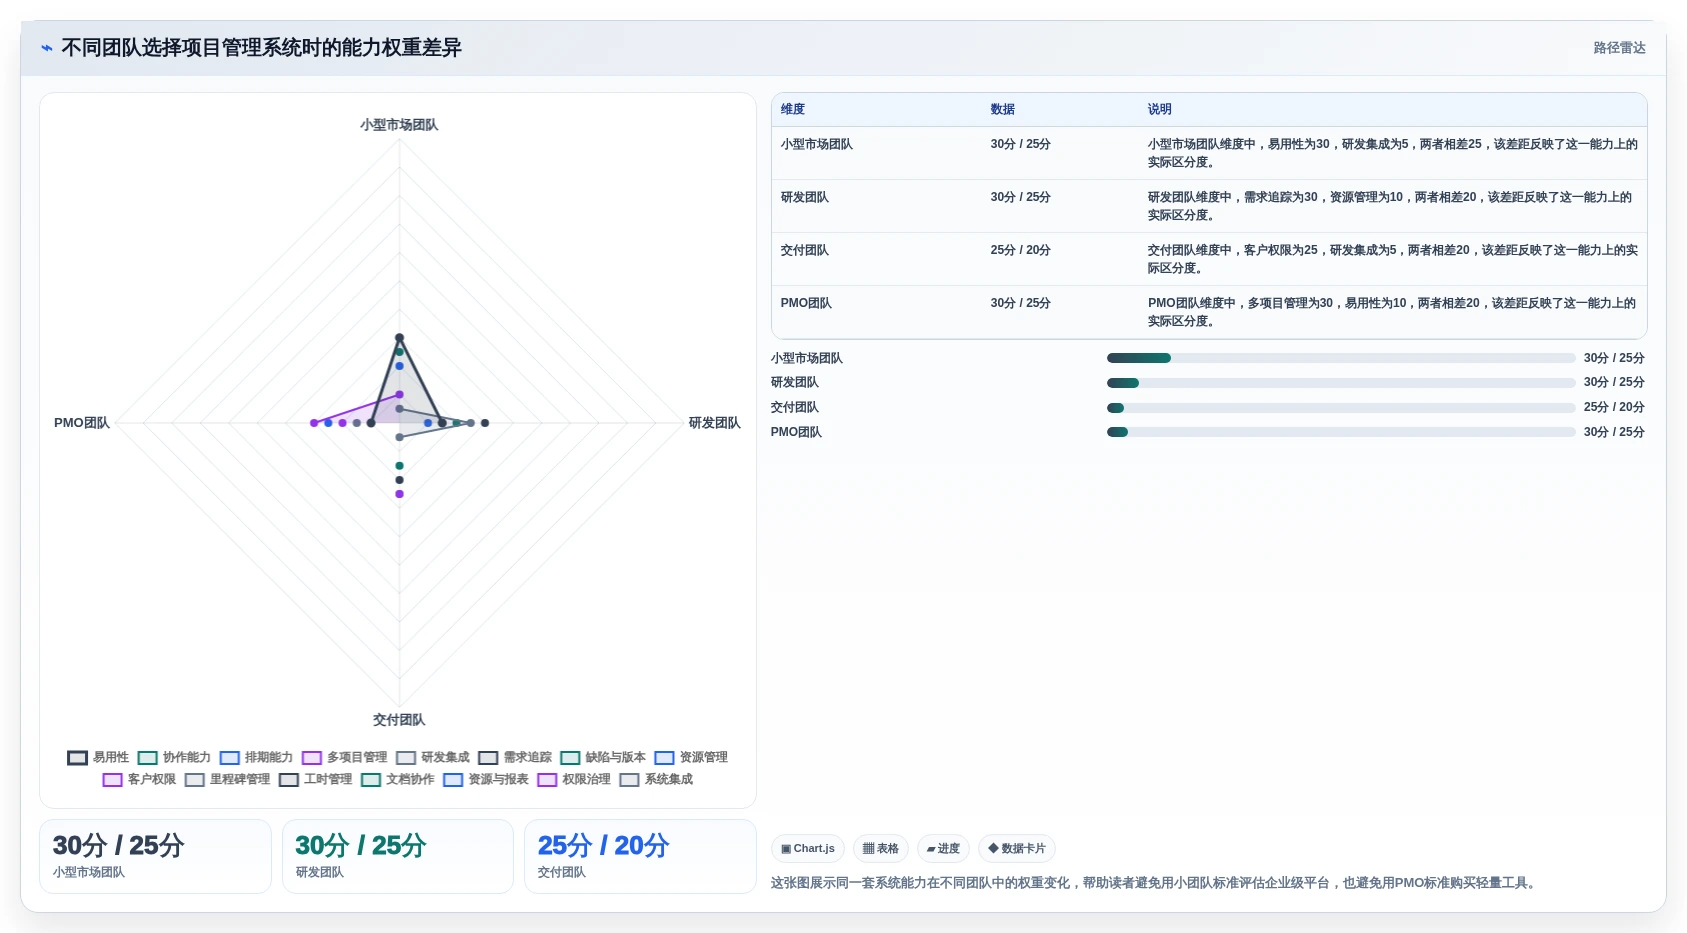The height and width of the screenshot is (933, 1687).
Task: Click the chart title 不同团队选择项目管理系统时的能力权重差异
Action: (x=261, y=48)
